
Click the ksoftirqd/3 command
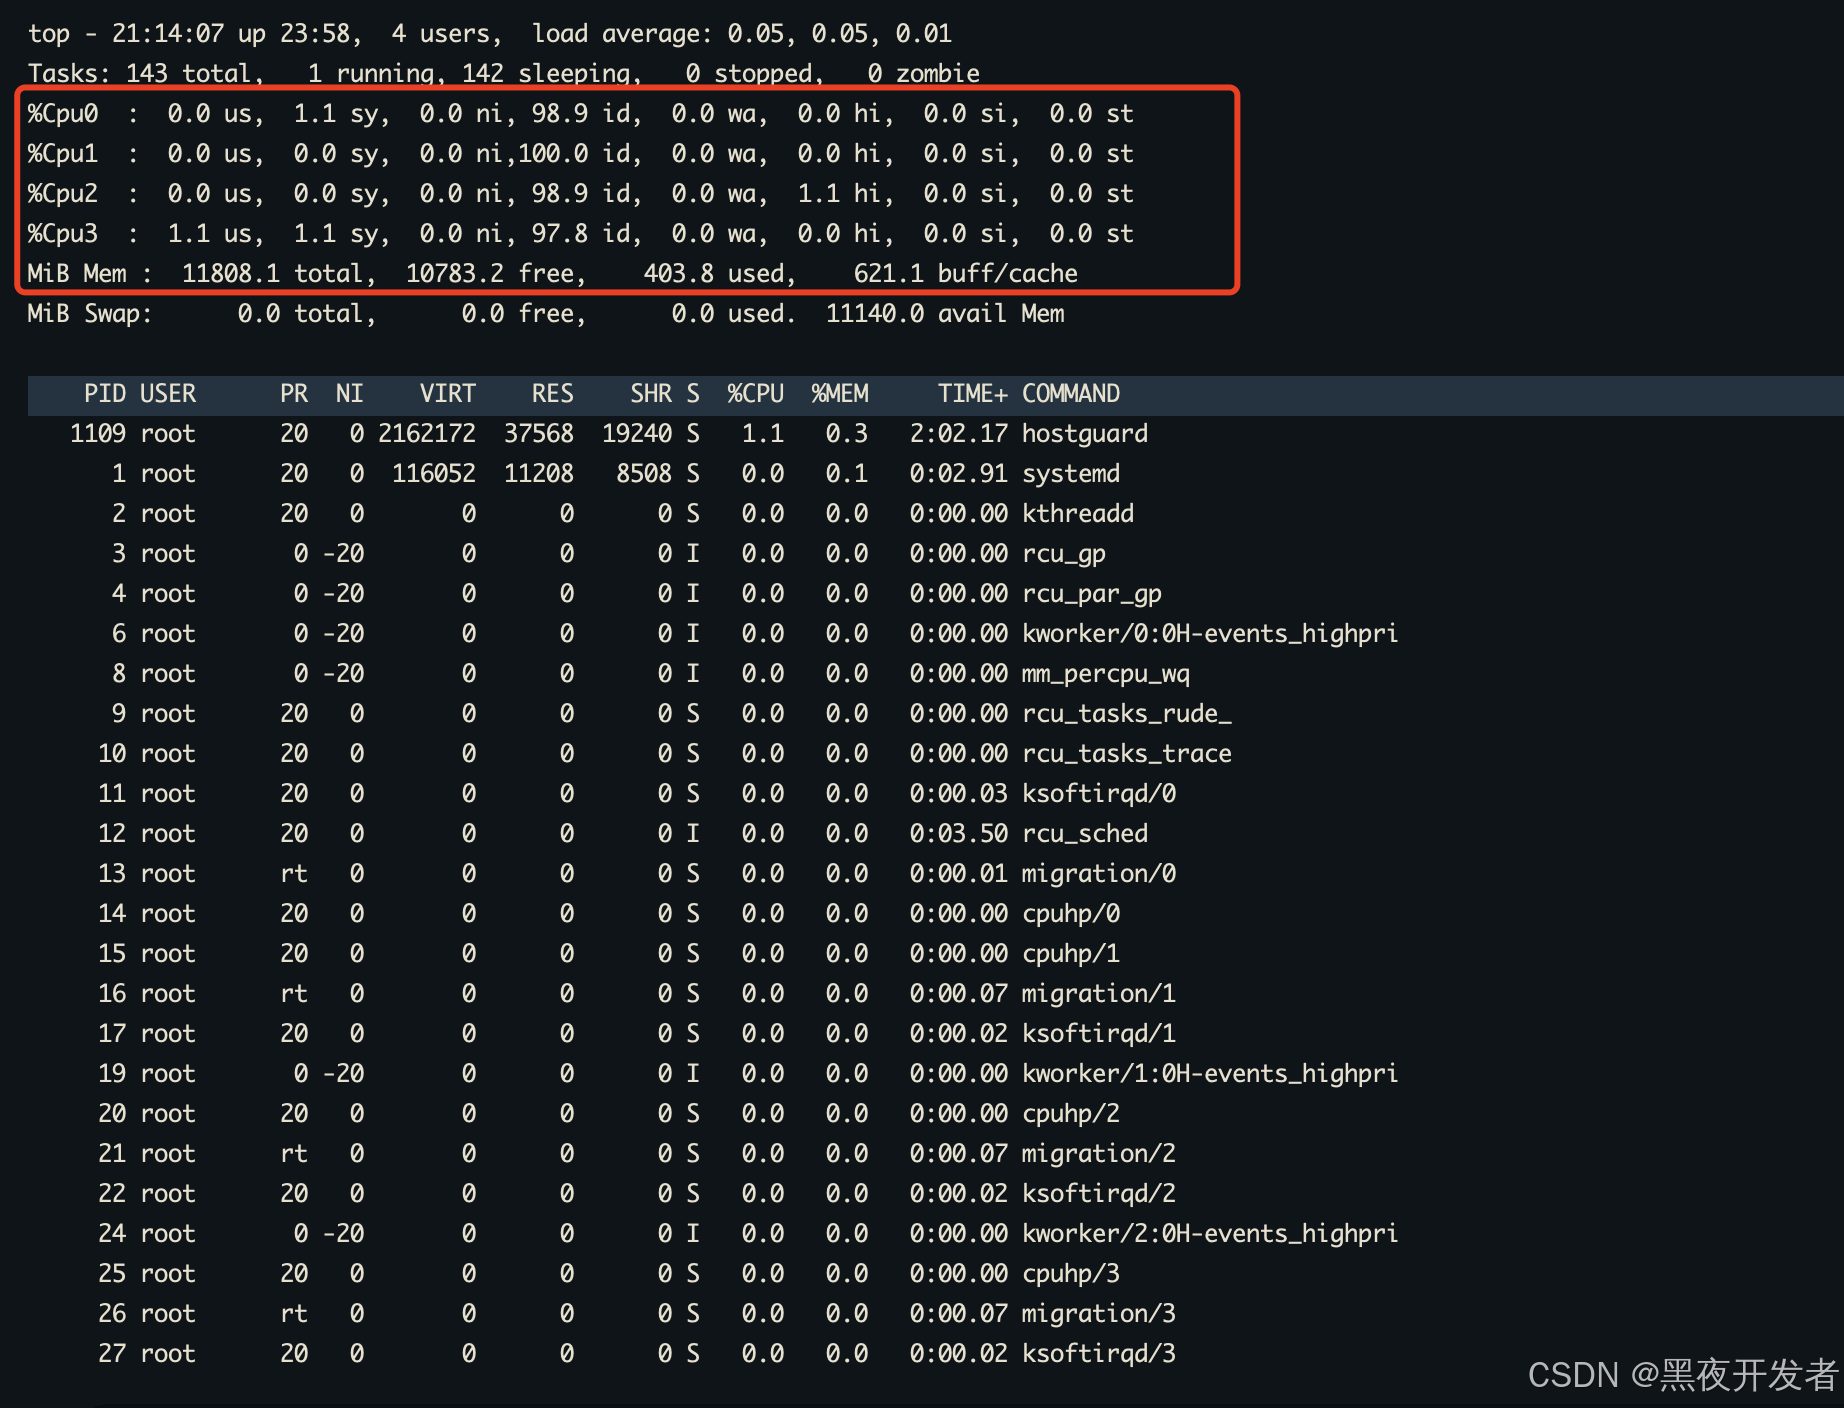[1099, 1354]
